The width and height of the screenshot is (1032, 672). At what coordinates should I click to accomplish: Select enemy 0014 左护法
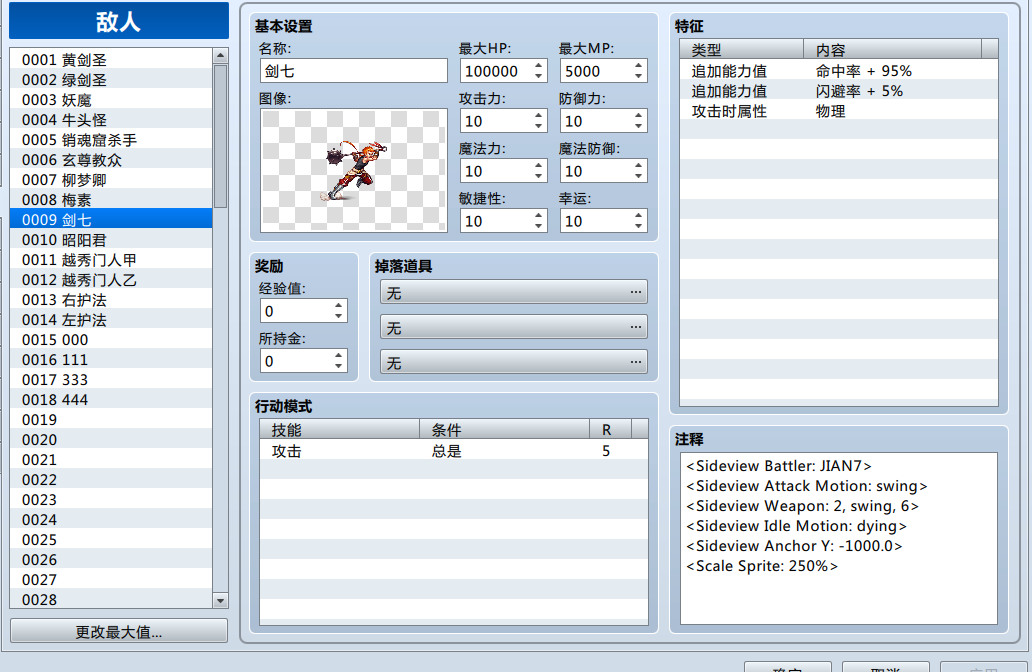tap(111, 320)
